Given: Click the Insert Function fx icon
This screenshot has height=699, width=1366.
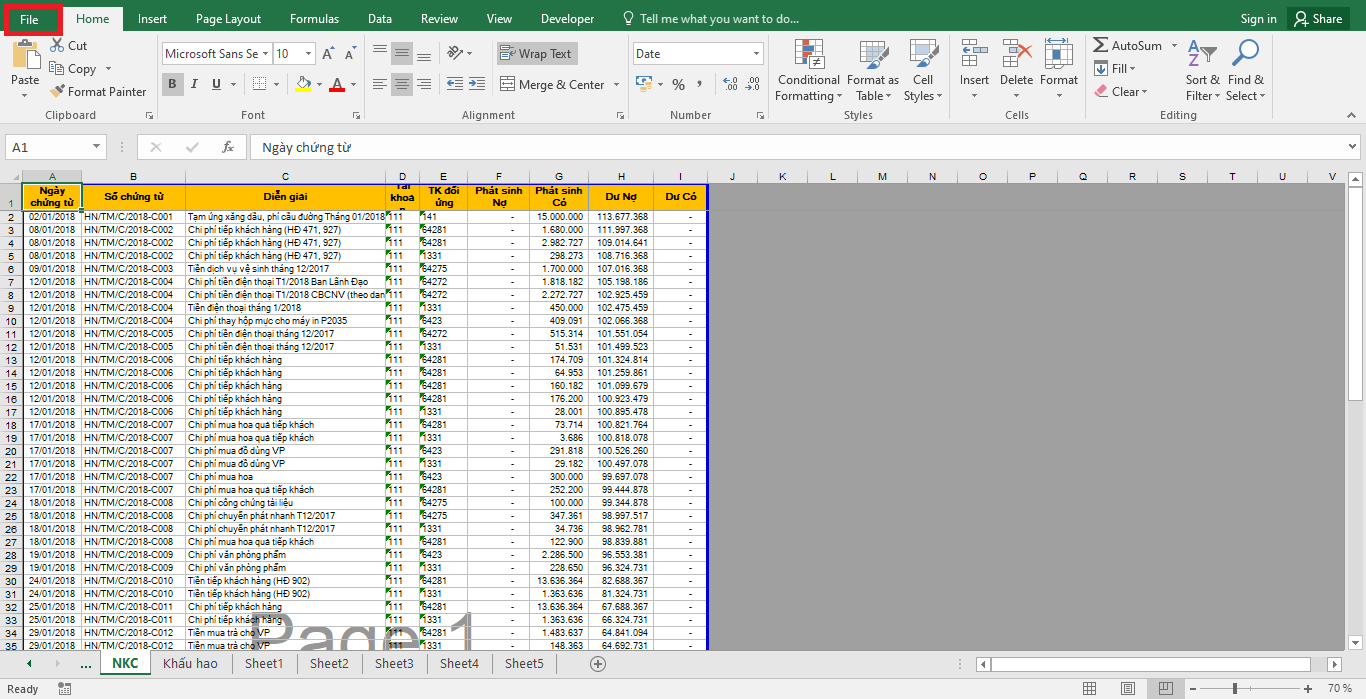Looking at the screenshot, I should [228, 147].
